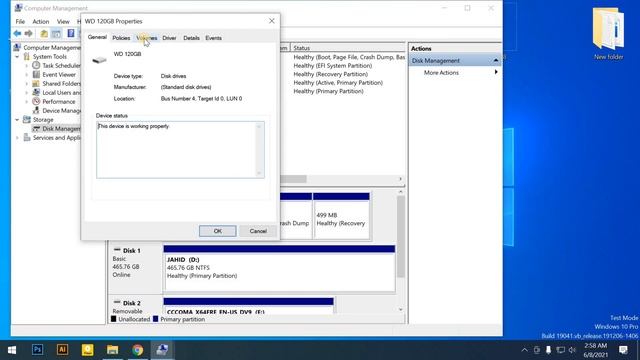Open Google Chrome from the taskbar
The image size is (640, 360).
pos(138,350)
